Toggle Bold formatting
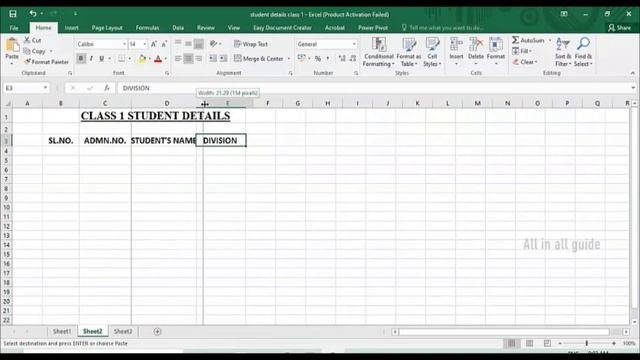This screenshot has width=640, height=360. 81,59
